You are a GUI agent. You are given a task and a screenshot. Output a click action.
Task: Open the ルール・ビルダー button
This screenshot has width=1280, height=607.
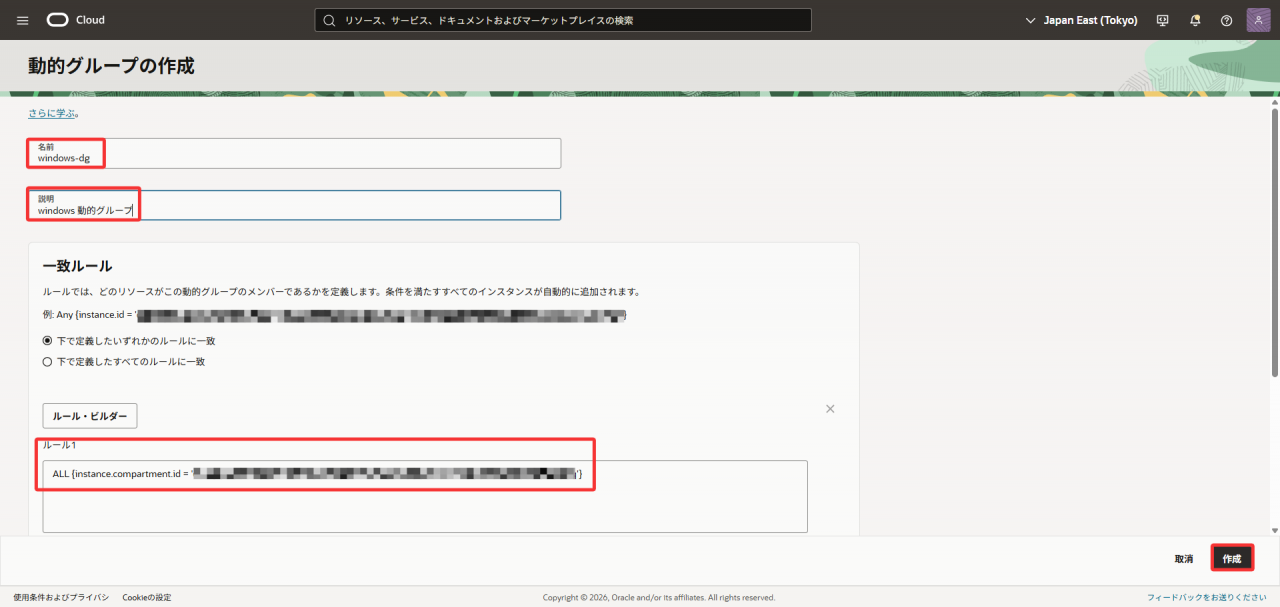pyautogui.click(x=90, y=416)
